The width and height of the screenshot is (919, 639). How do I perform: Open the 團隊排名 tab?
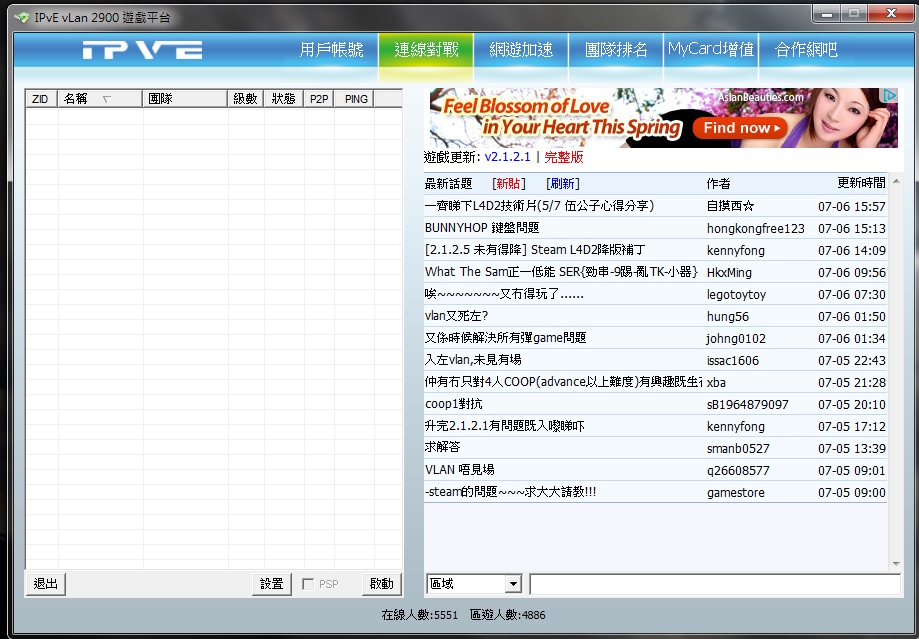(x=616, y=50)
